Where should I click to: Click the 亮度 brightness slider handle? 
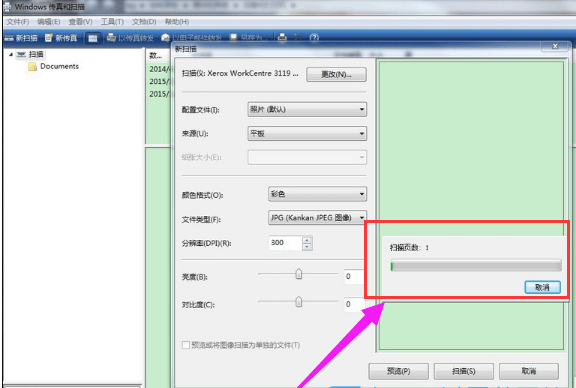[299, 274]
